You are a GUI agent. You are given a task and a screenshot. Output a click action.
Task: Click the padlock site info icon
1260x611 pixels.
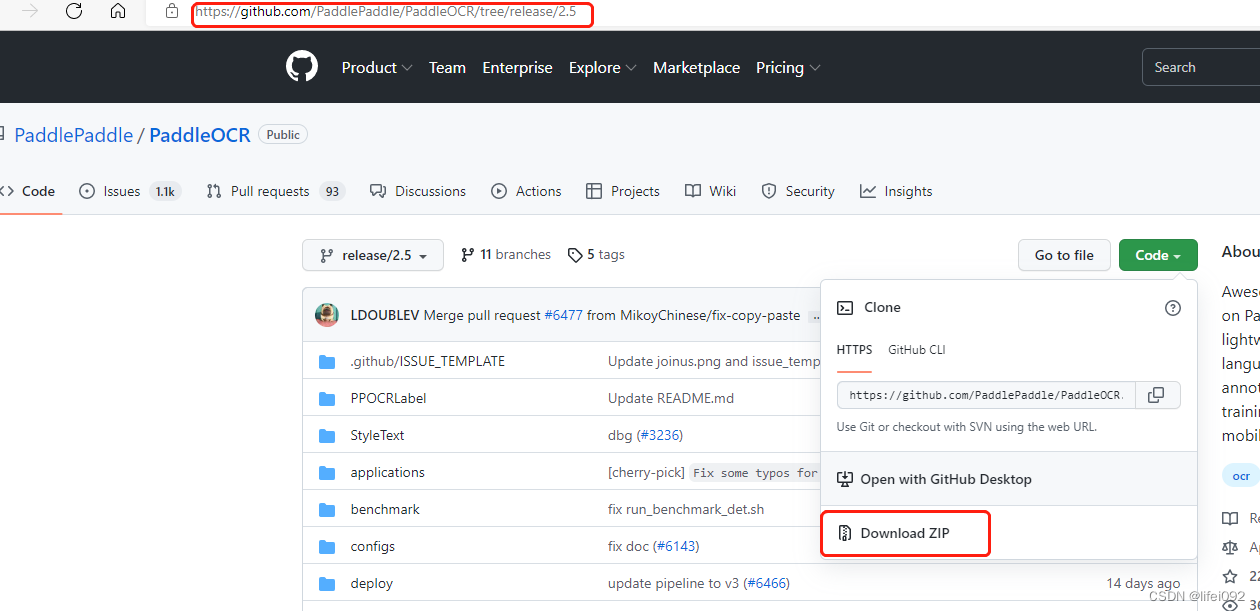172,12
